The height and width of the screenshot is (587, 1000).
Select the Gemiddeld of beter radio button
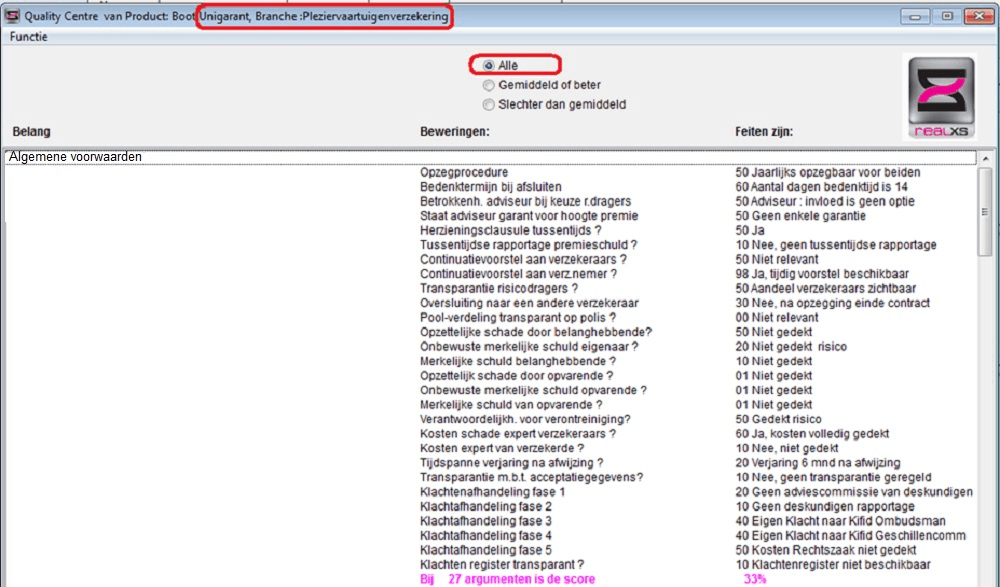coord(489,85)
